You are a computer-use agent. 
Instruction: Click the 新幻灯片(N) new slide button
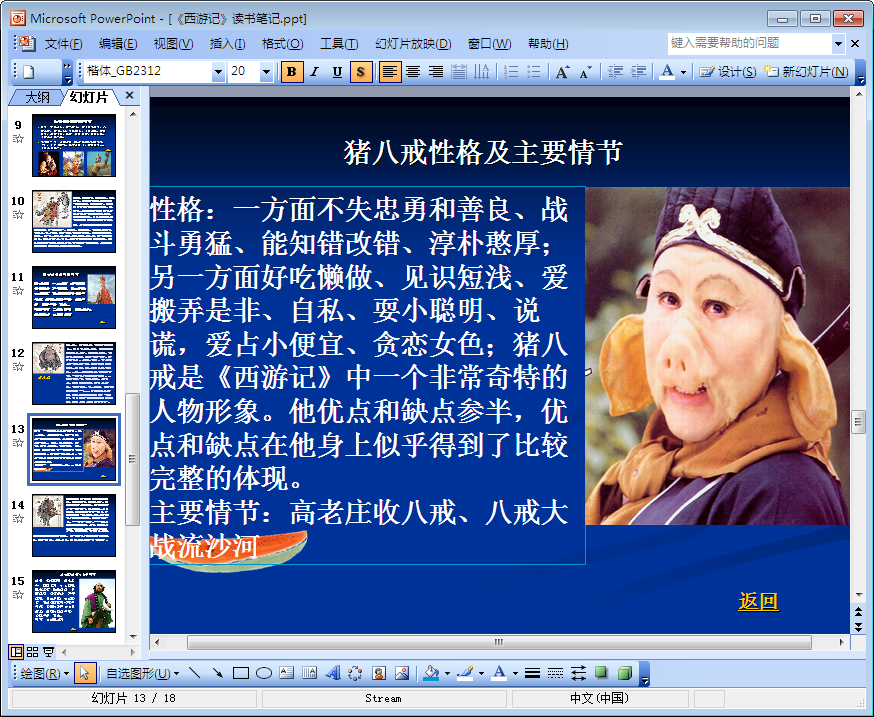tap(806, 71)
